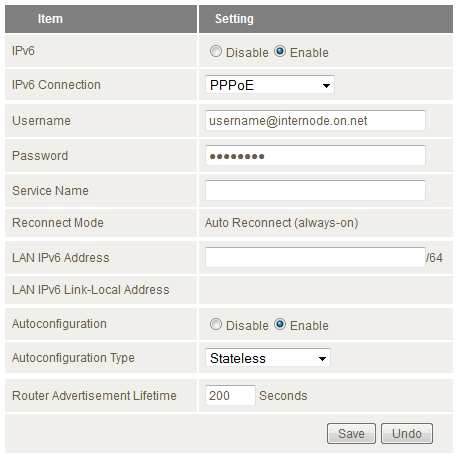Select the IPv6 Disable radio button
458x460 pixels.
pyautogui.click(x=216, y=51)
